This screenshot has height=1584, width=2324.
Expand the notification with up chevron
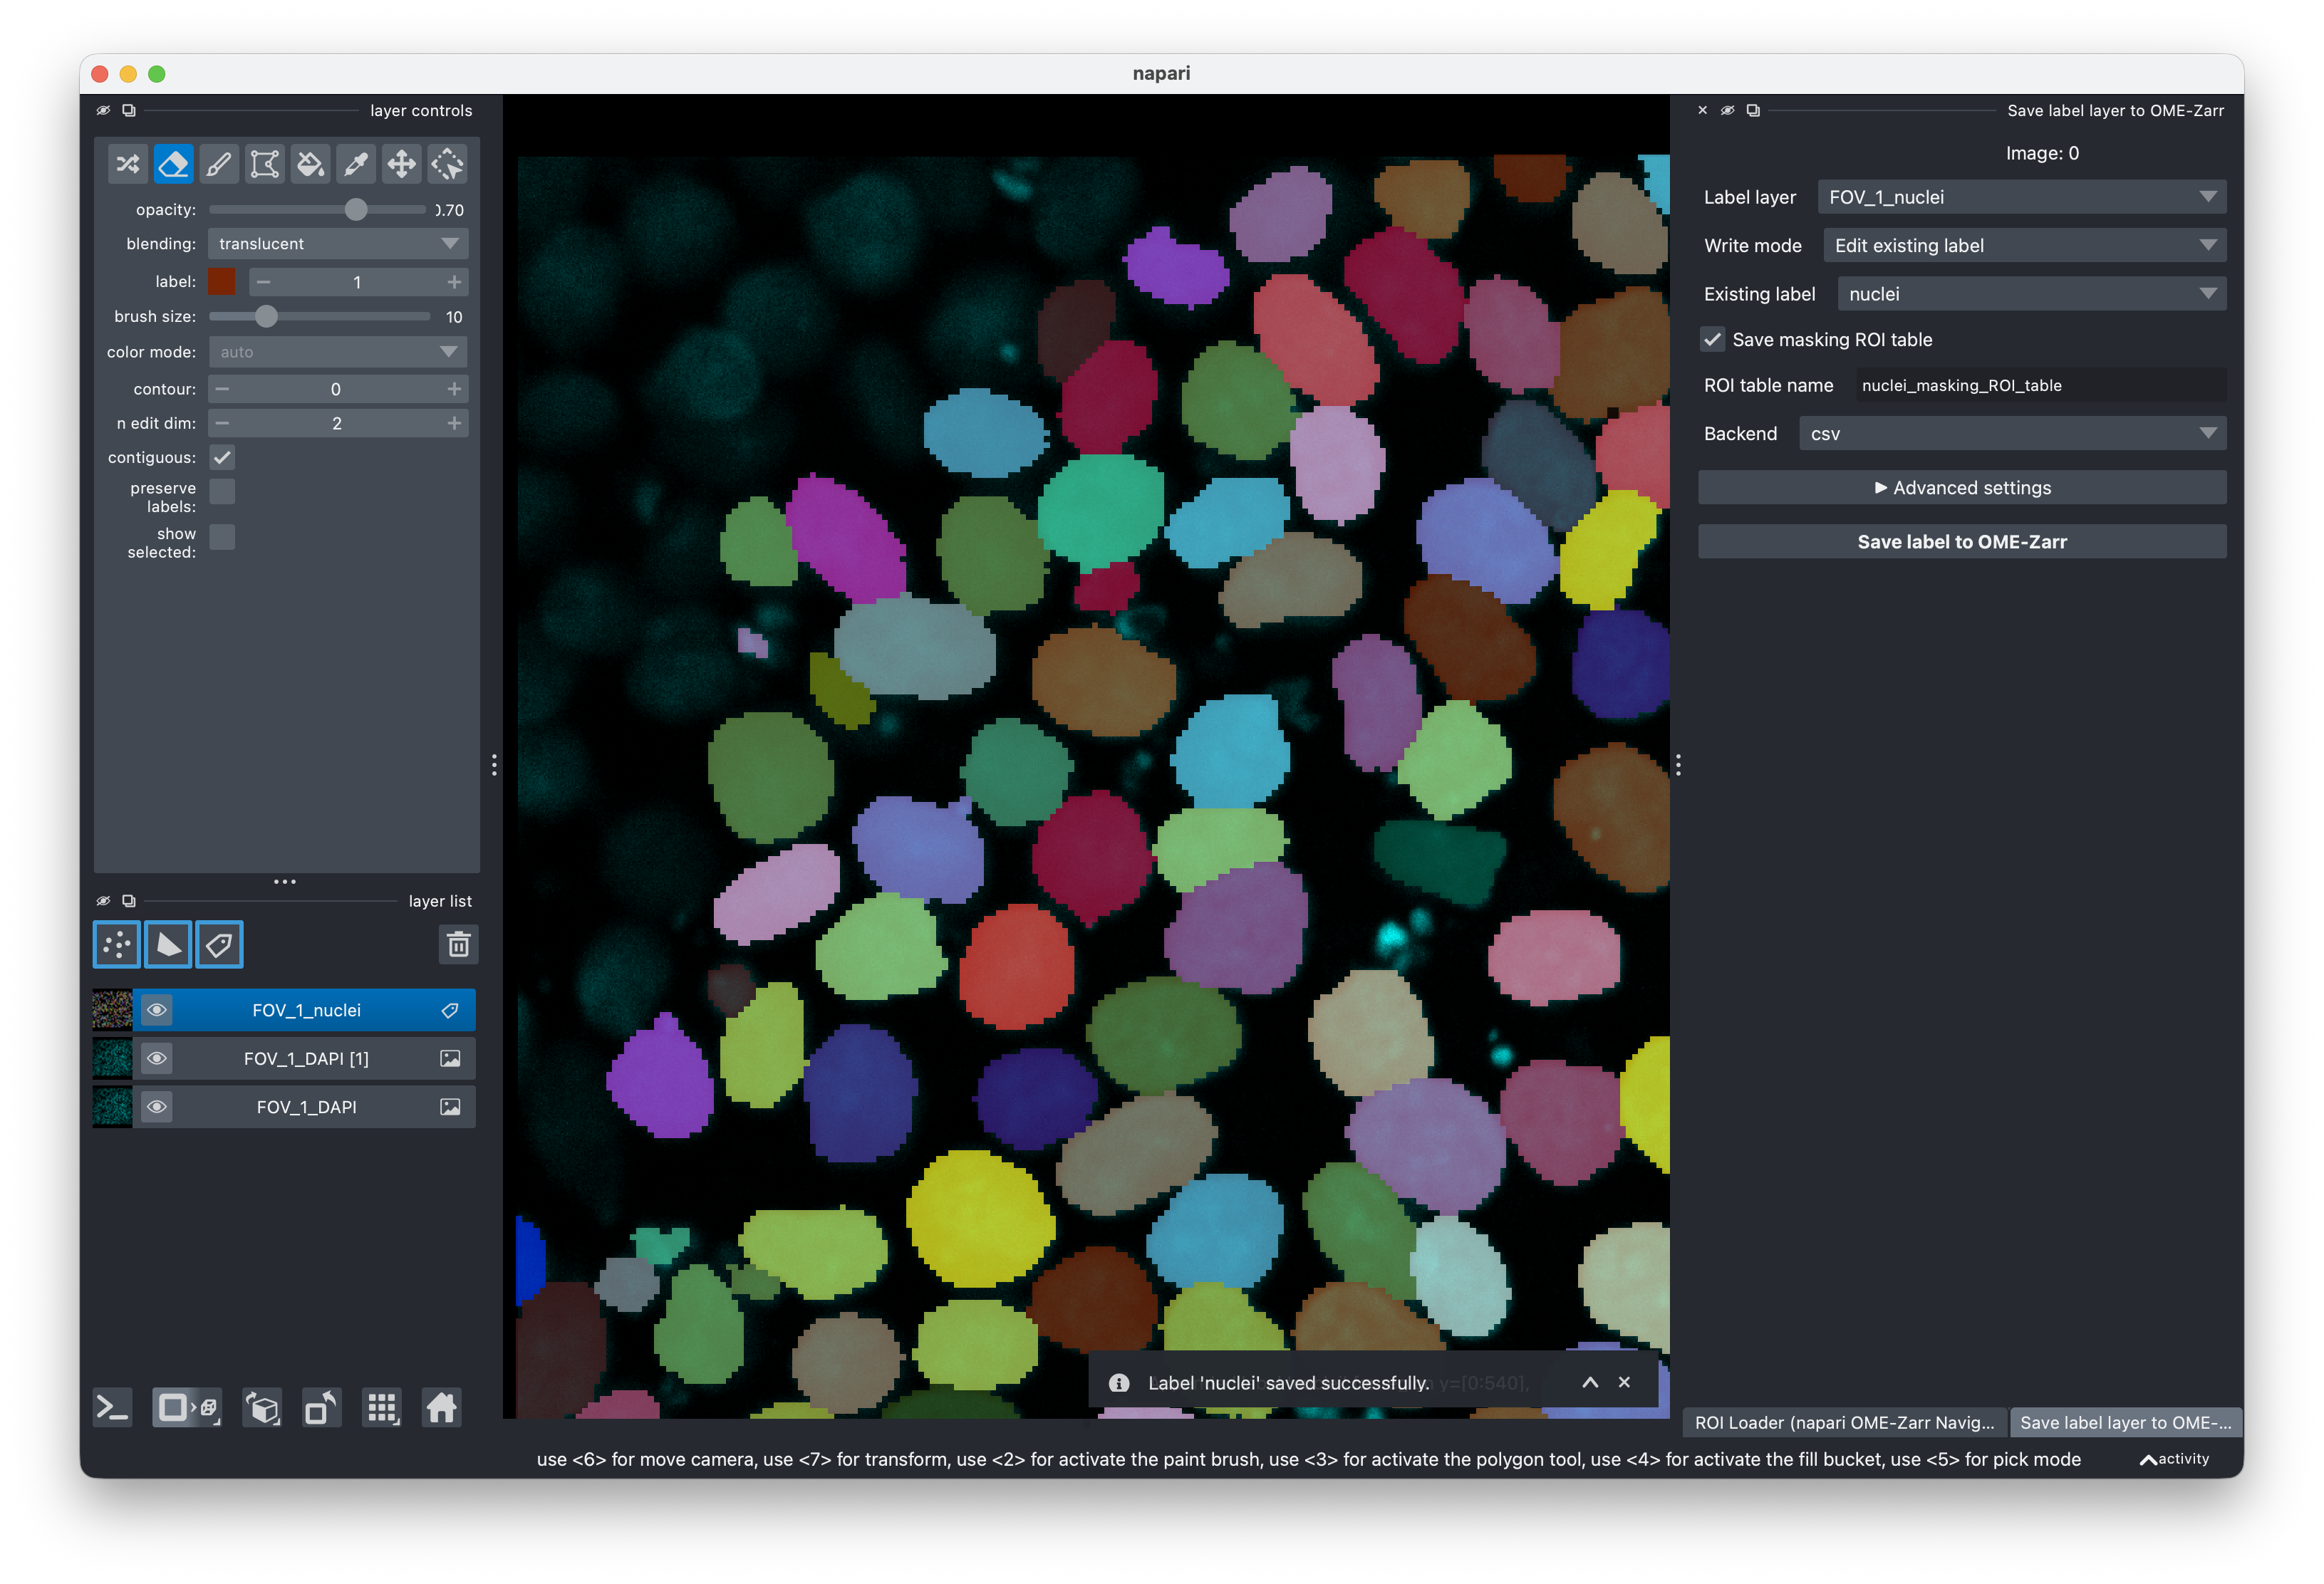pyautogui.click(x=1590, y=1382)
